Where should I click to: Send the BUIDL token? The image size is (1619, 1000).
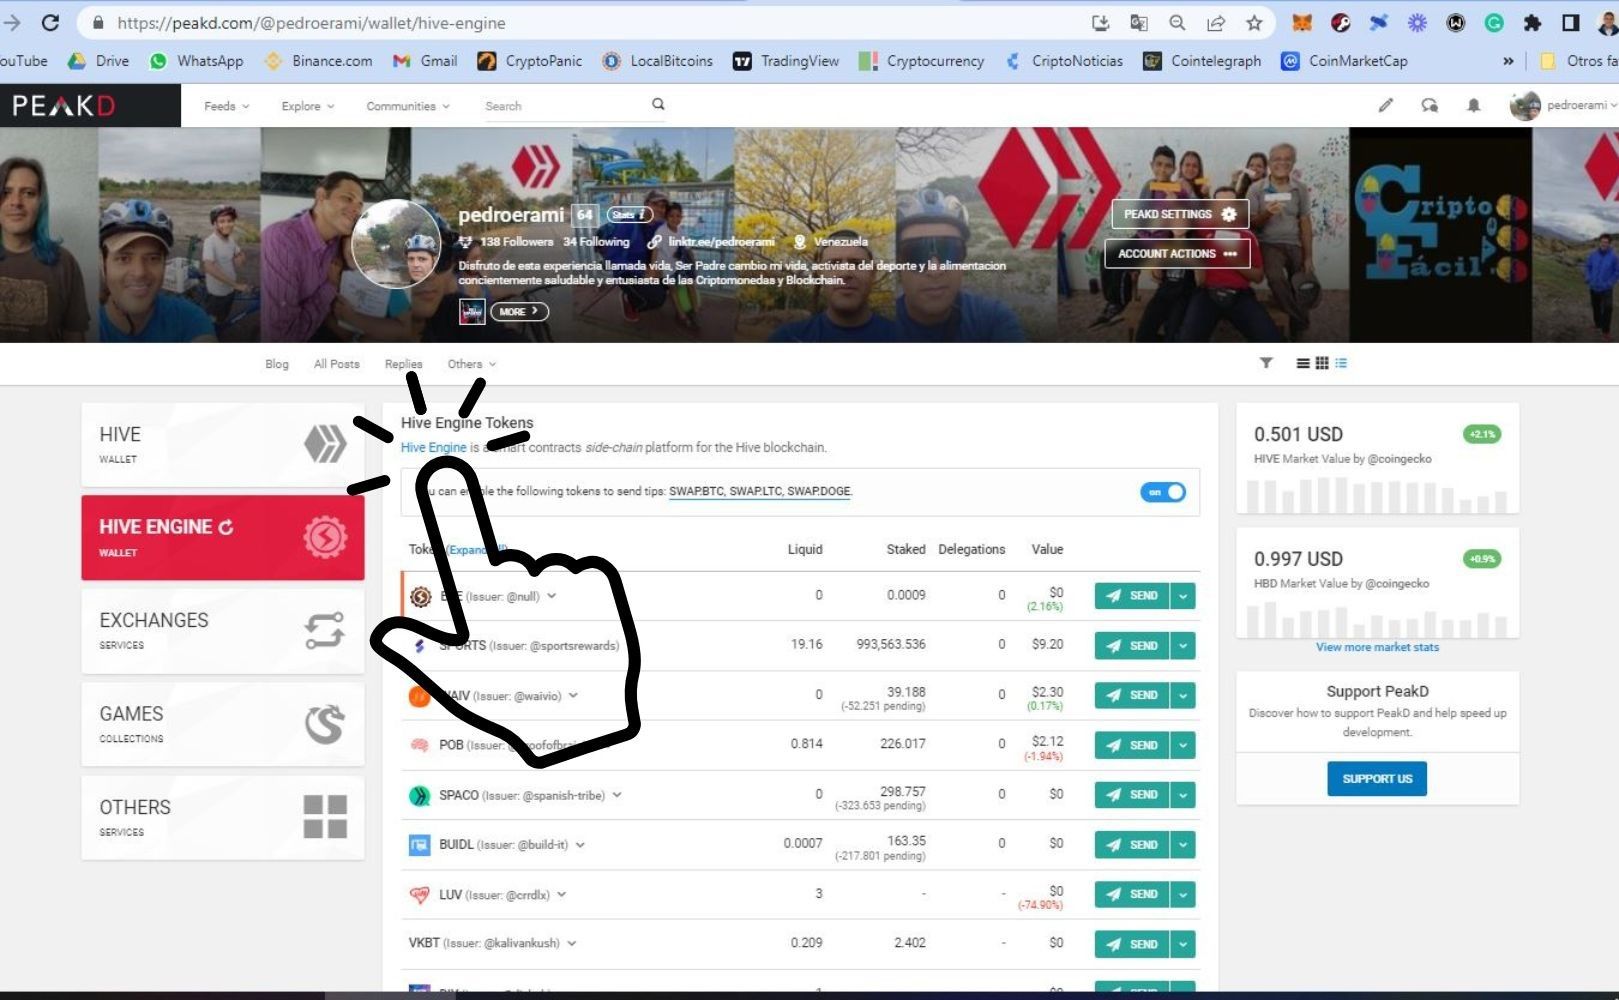tap(1132, 845)
